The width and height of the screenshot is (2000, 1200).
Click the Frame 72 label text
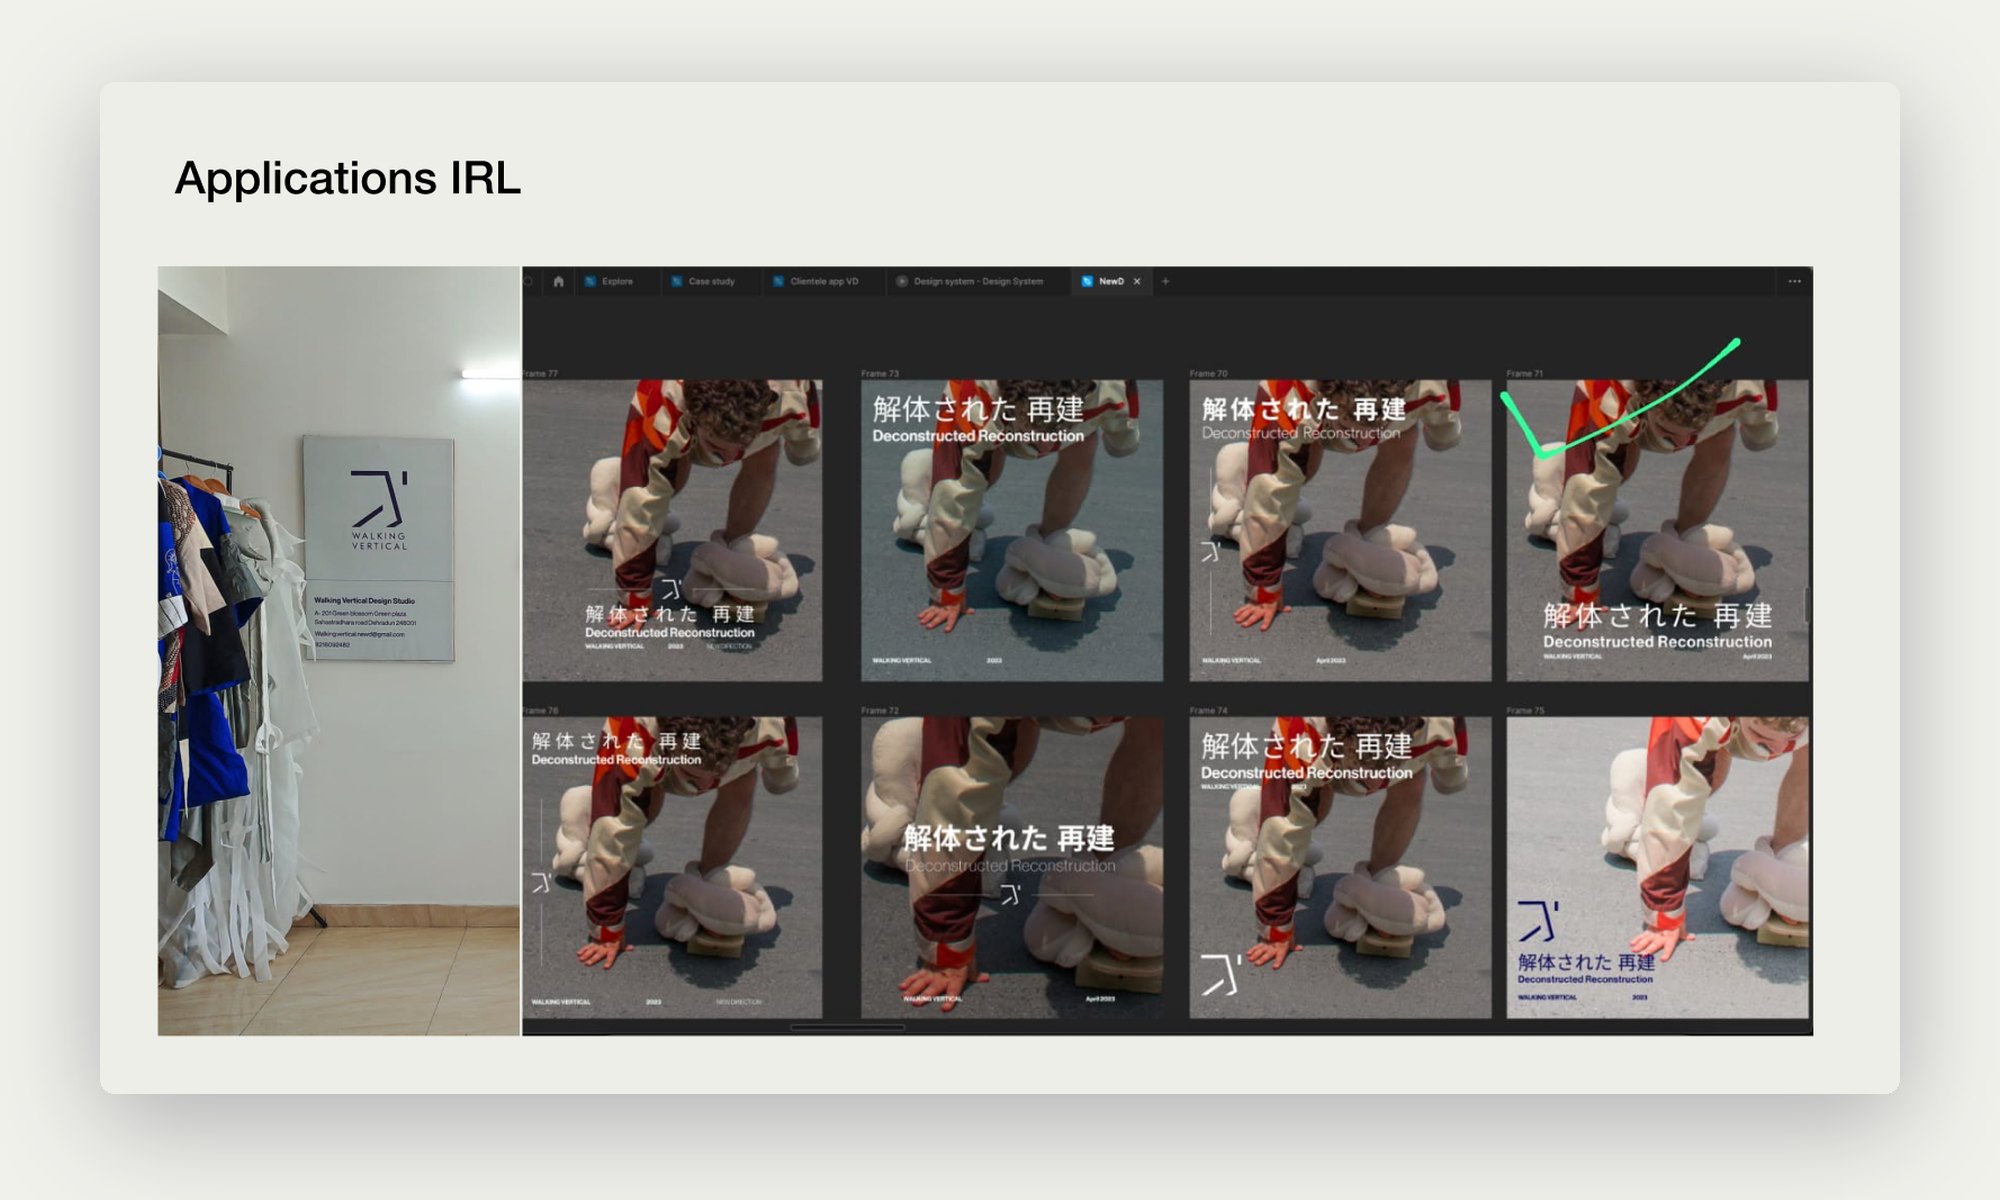coord(880,710)
